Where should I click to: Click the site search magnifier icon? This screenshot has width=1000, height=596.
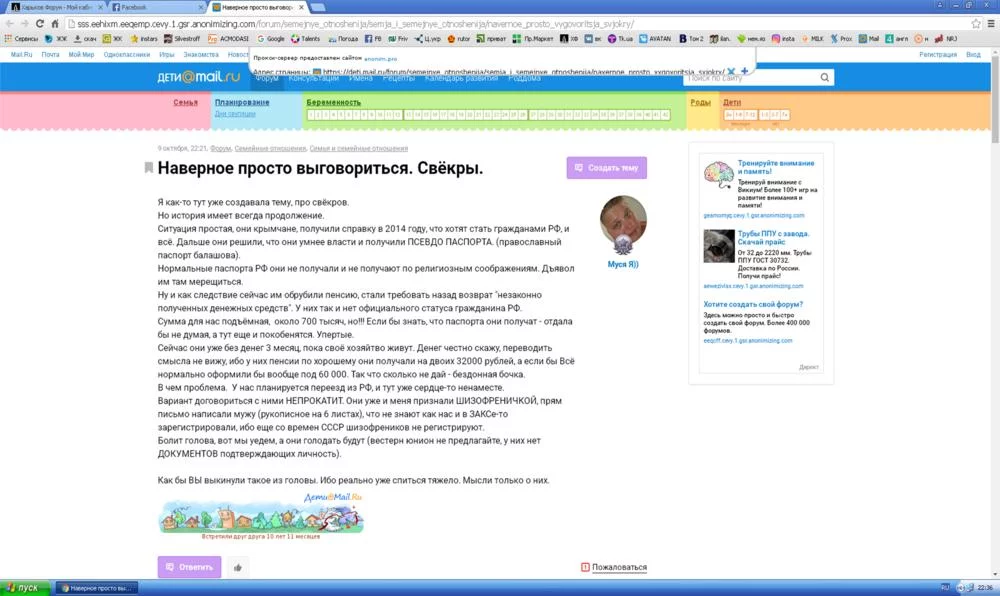click(825, 78)
